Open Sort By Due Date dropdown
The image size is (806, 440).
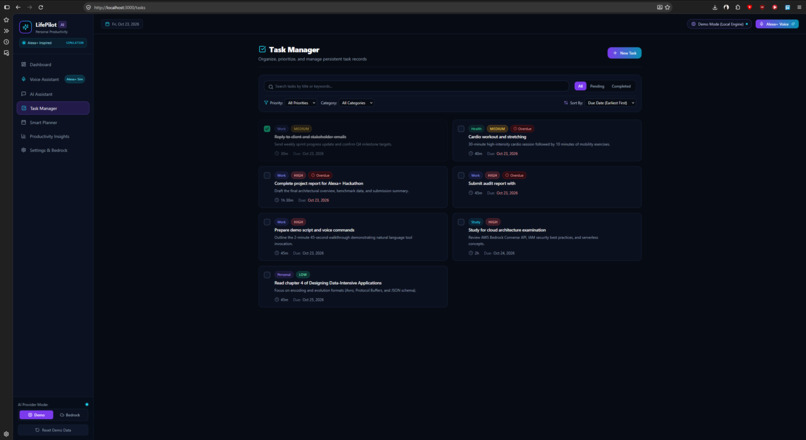[611, 103]
